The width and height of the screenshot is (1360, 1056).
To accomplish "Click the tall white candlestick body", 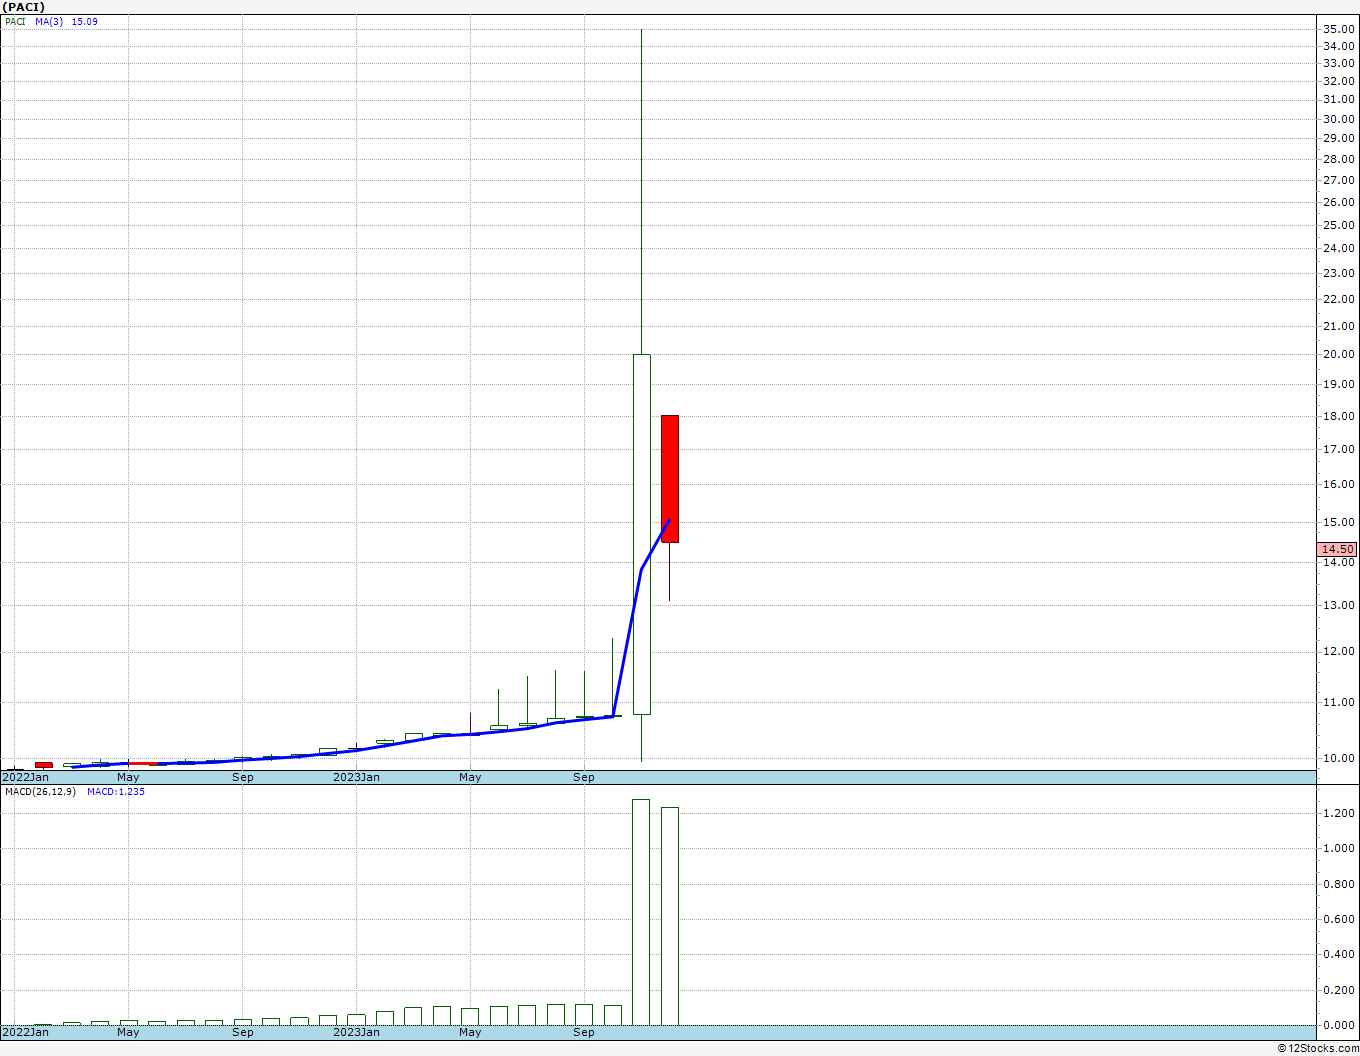I will tap(641, 534).
